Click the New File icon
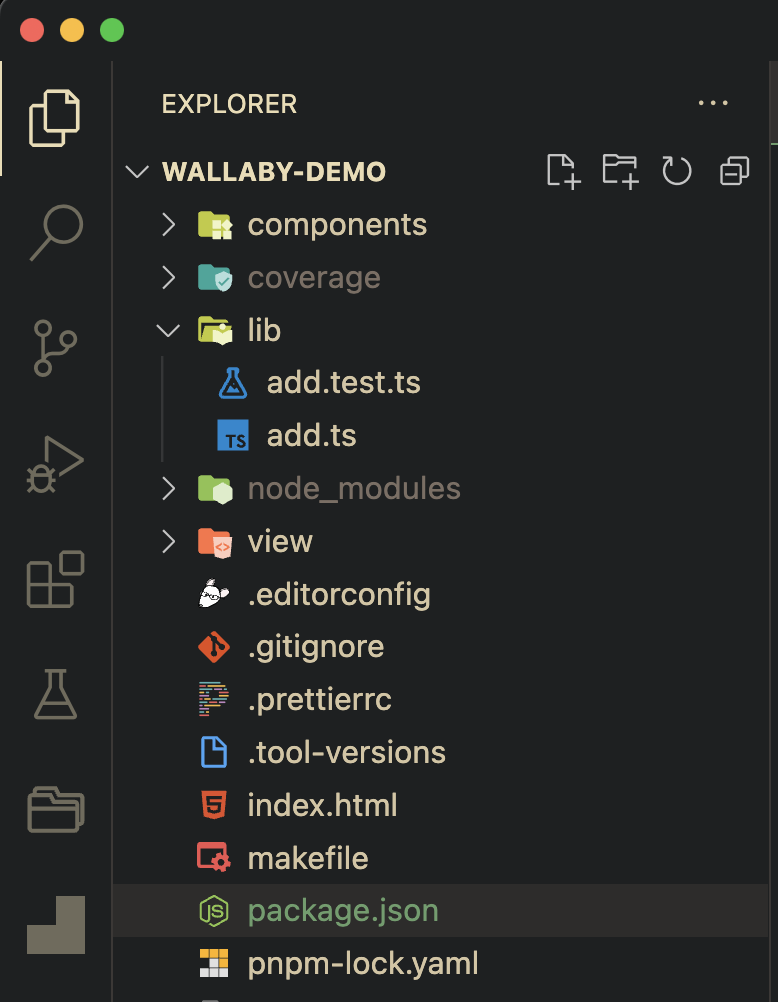Image resolution: width=778 pixels, height=1002 pixels. click(563, 171)
